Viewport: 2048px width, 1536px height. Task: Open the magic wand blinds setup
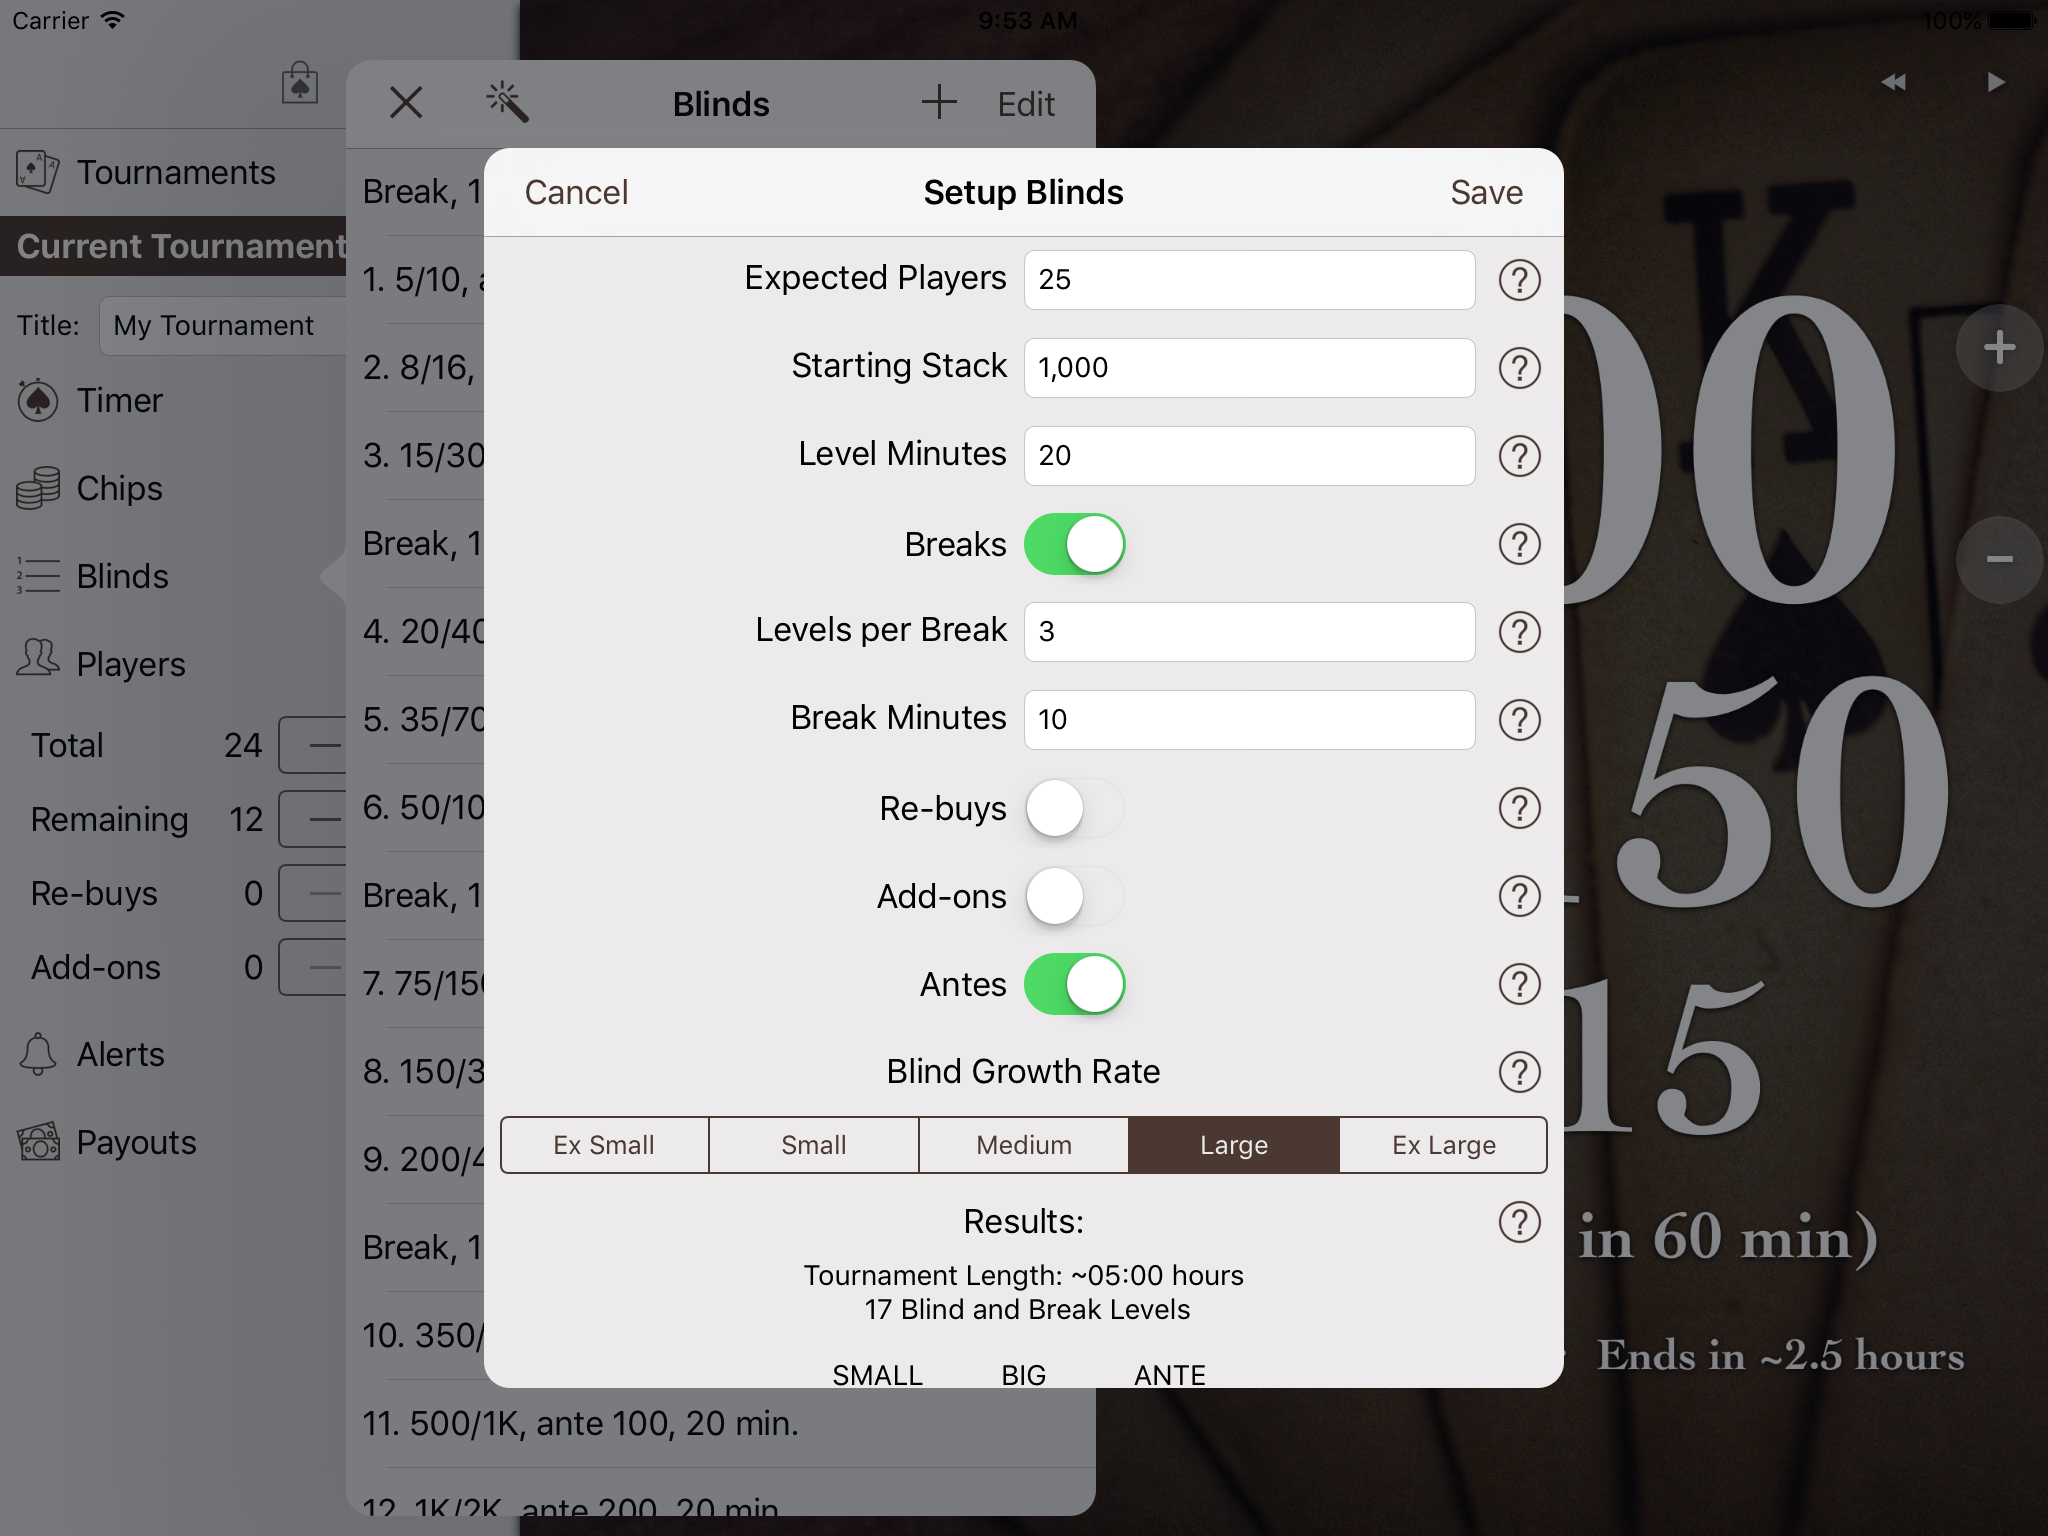coord(507,103)
